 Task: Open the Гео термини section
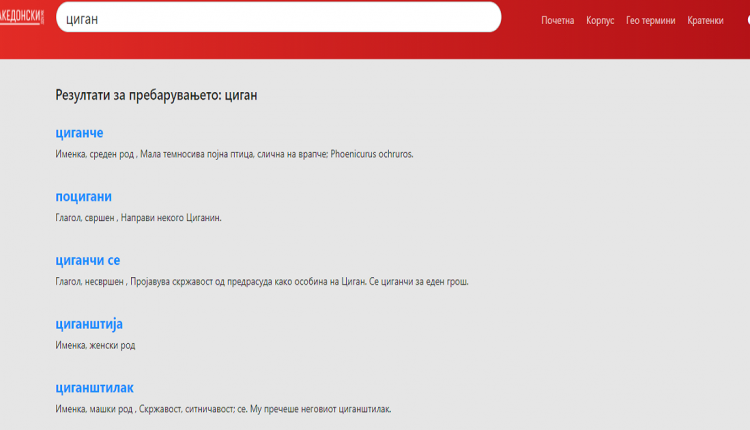coord(650,20)
